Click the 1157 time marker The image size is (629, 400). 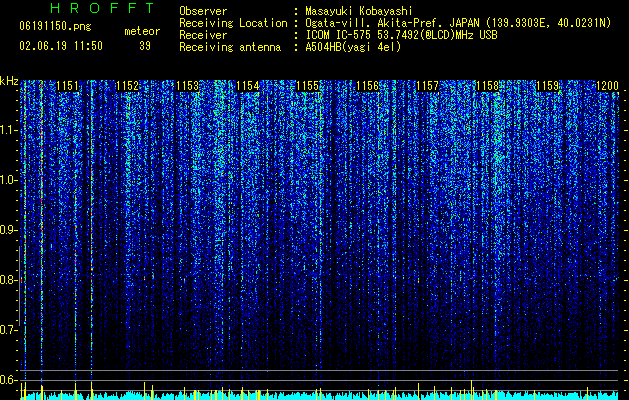428,86
